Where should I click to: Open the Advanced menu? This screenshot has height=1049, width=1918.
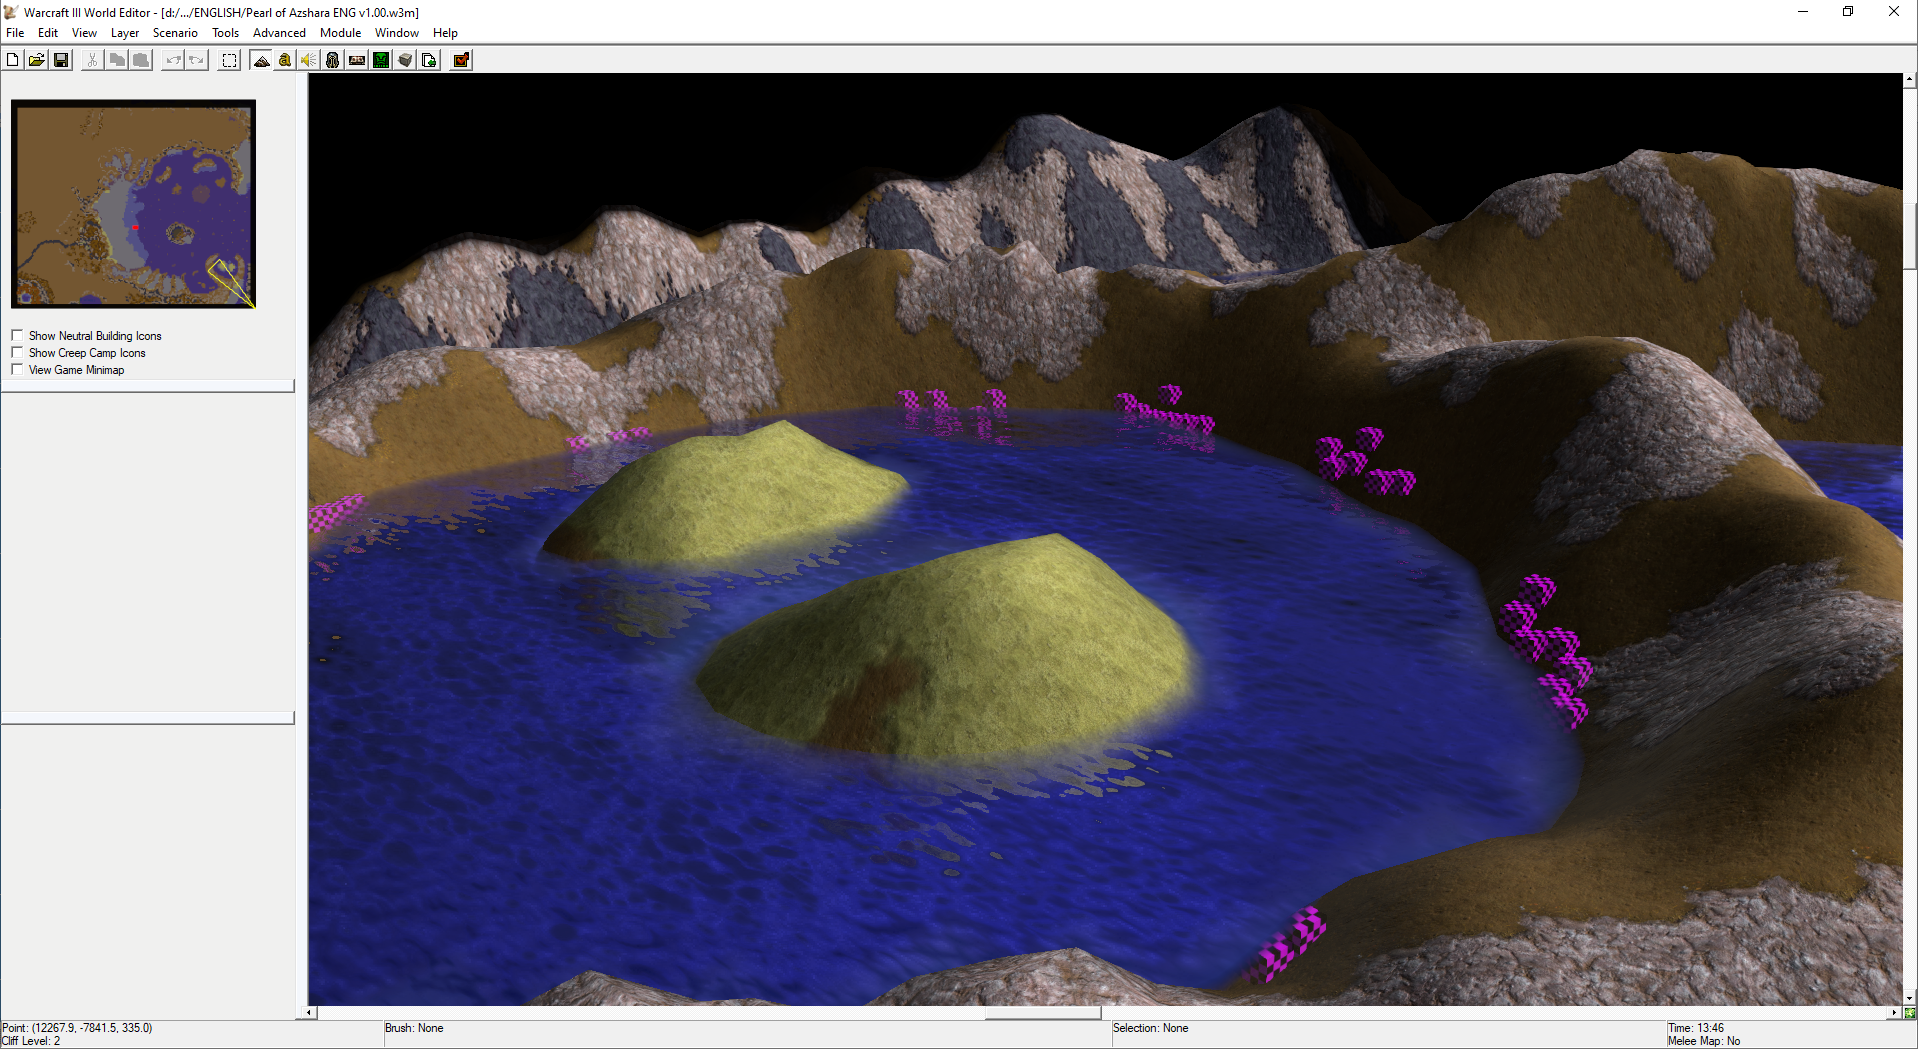tap(279, 33)
